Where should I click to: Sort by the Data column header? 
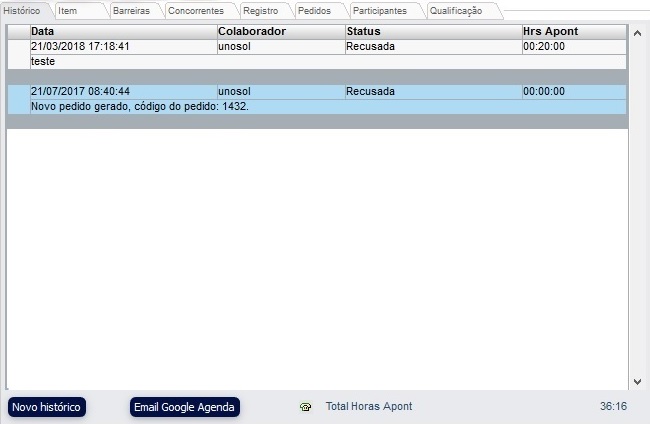(x=123, y=32)
